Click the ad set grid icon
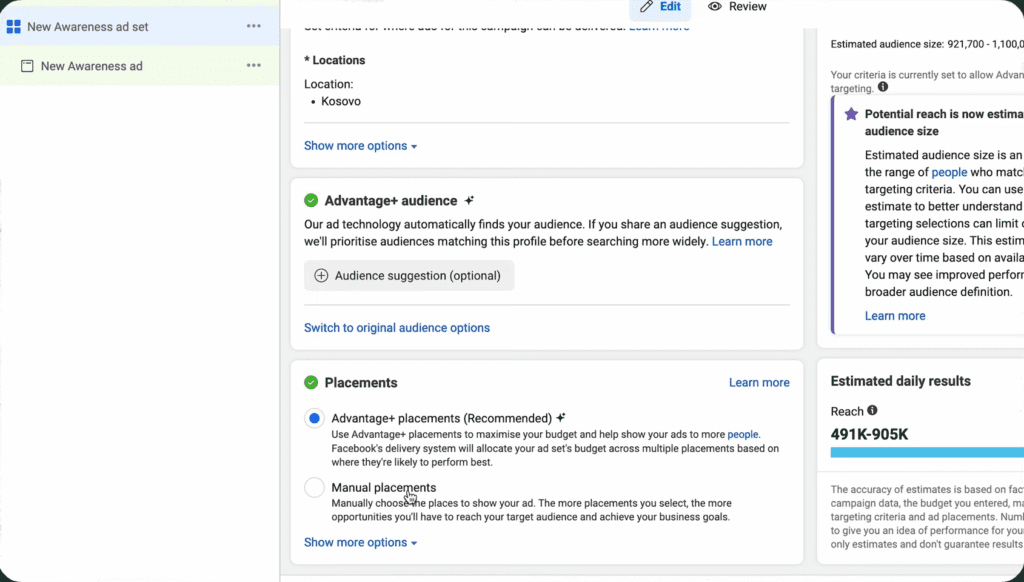Image resolution: width=1024 pixels, height=582 pixels. (x=14, y=27)
